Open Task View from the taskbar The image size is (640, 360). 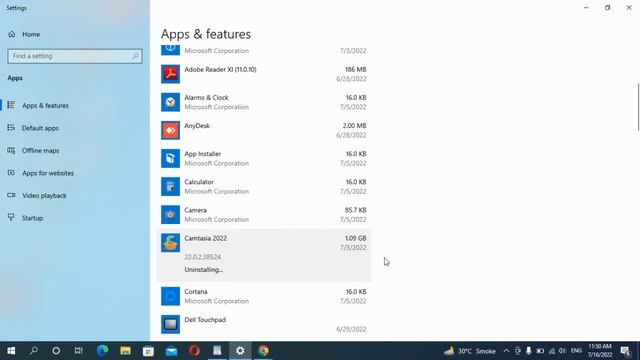(x=78, y=351)
